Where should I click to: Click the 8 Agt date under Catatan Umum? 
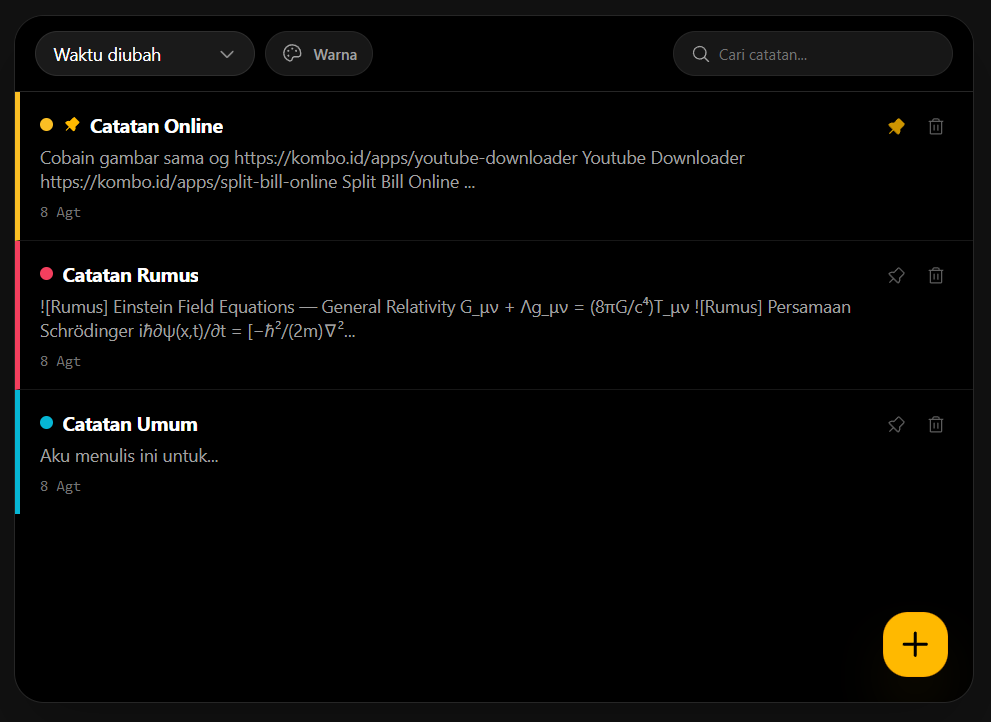[61, 487]
